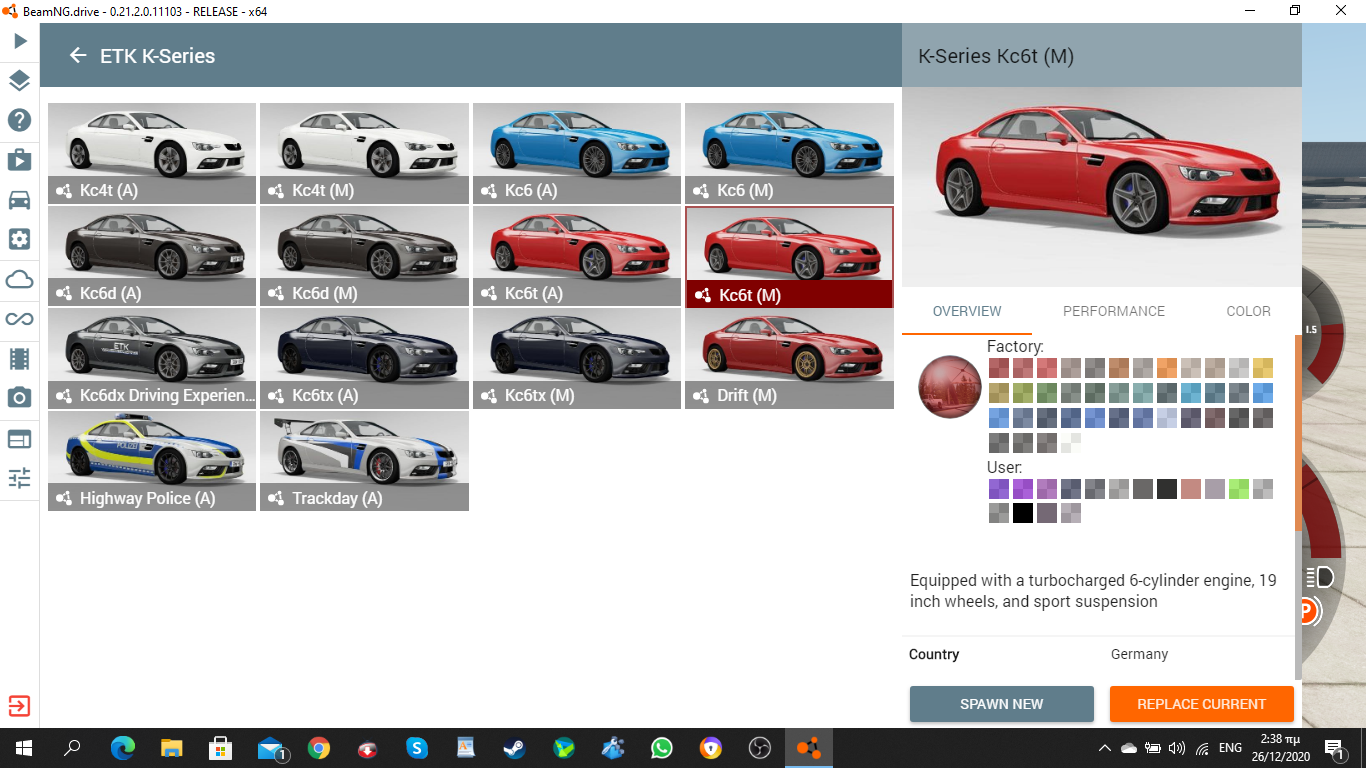This screenshot has height=768, width=1366.
Task: Pick the bright green user color swatch
Action: [1239, 489]
